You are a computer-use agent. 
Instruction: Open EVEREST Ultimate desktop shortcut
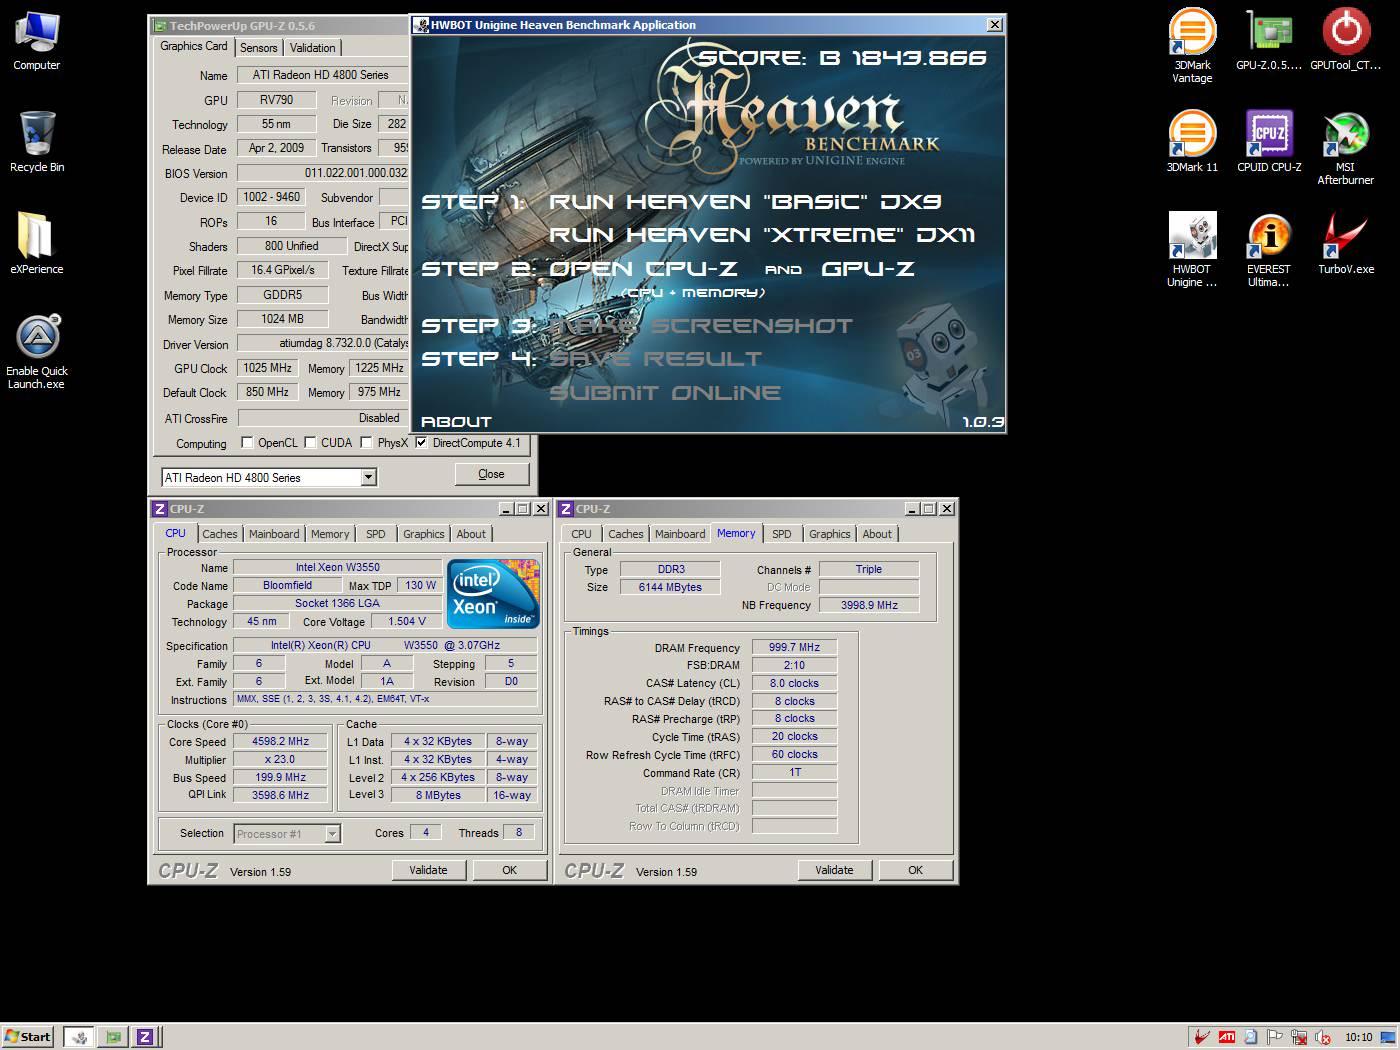pos(1269,250)
